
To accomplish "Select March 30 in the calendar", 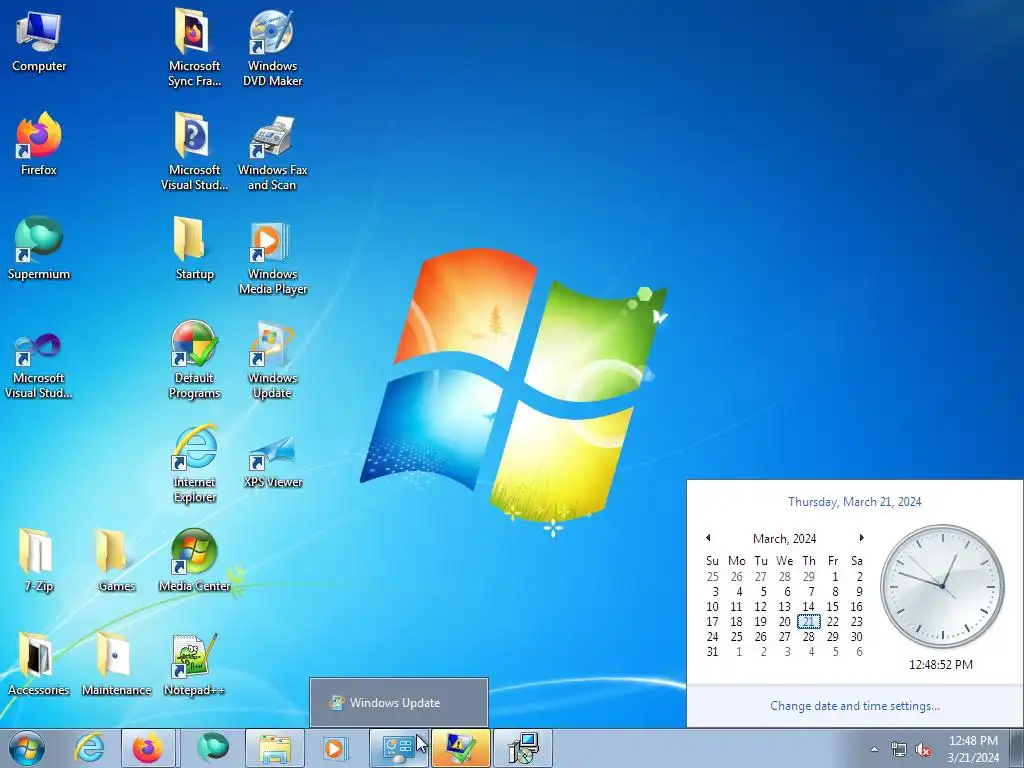I will click(856, 637).
